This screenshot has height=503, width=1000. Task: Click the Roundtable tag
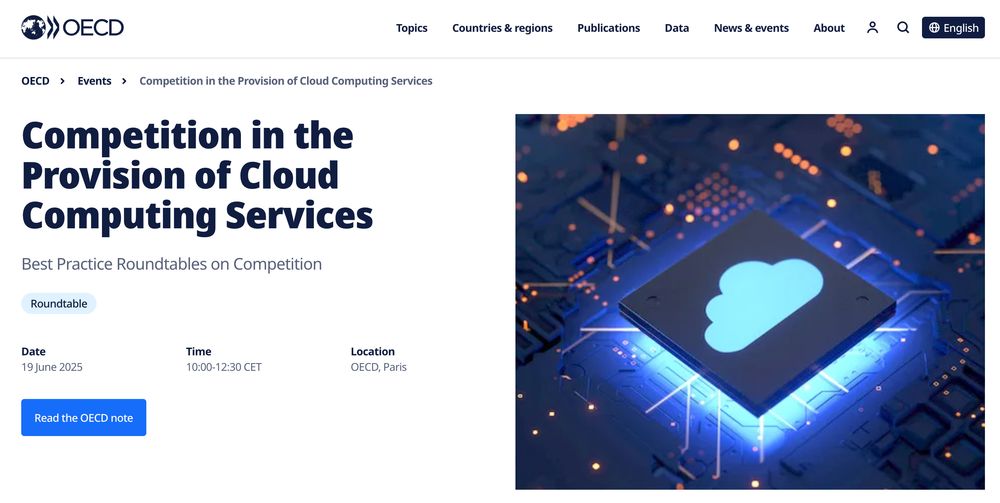59,303
